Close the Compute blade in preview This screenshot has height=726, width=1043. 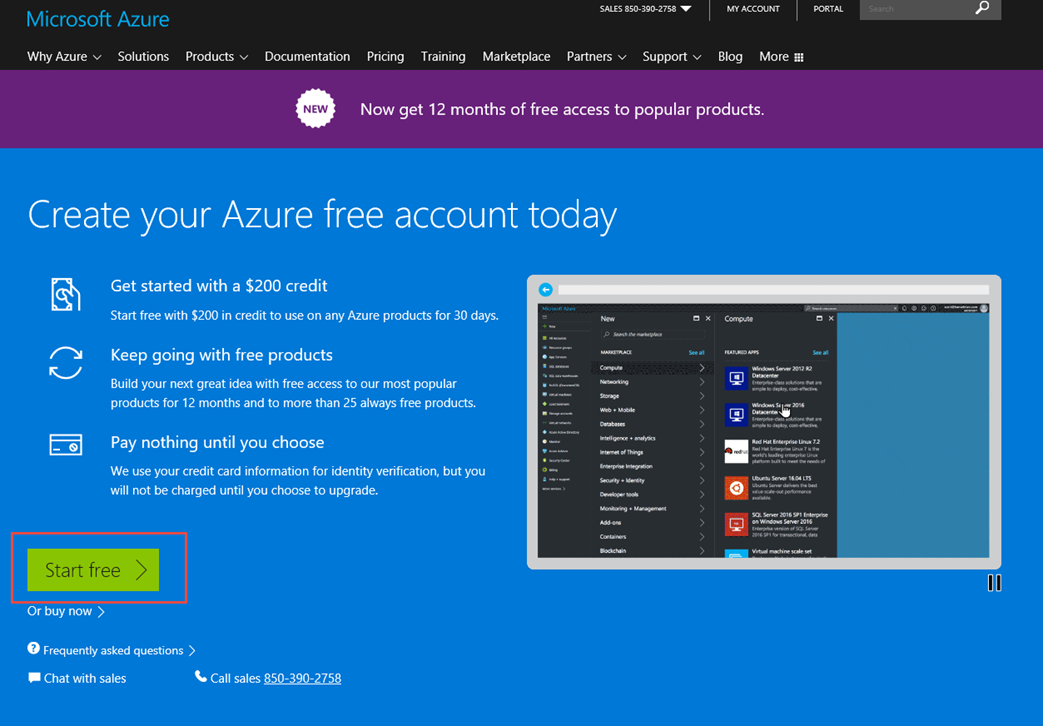pyautogui.click(x=831, y=319)
